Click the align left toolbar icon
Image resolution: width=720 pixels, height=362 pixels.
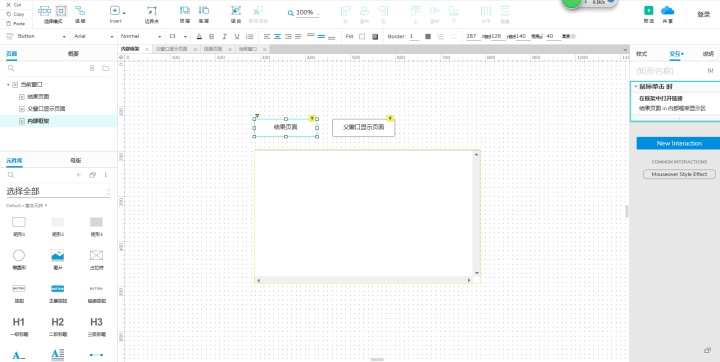[345, 11]
